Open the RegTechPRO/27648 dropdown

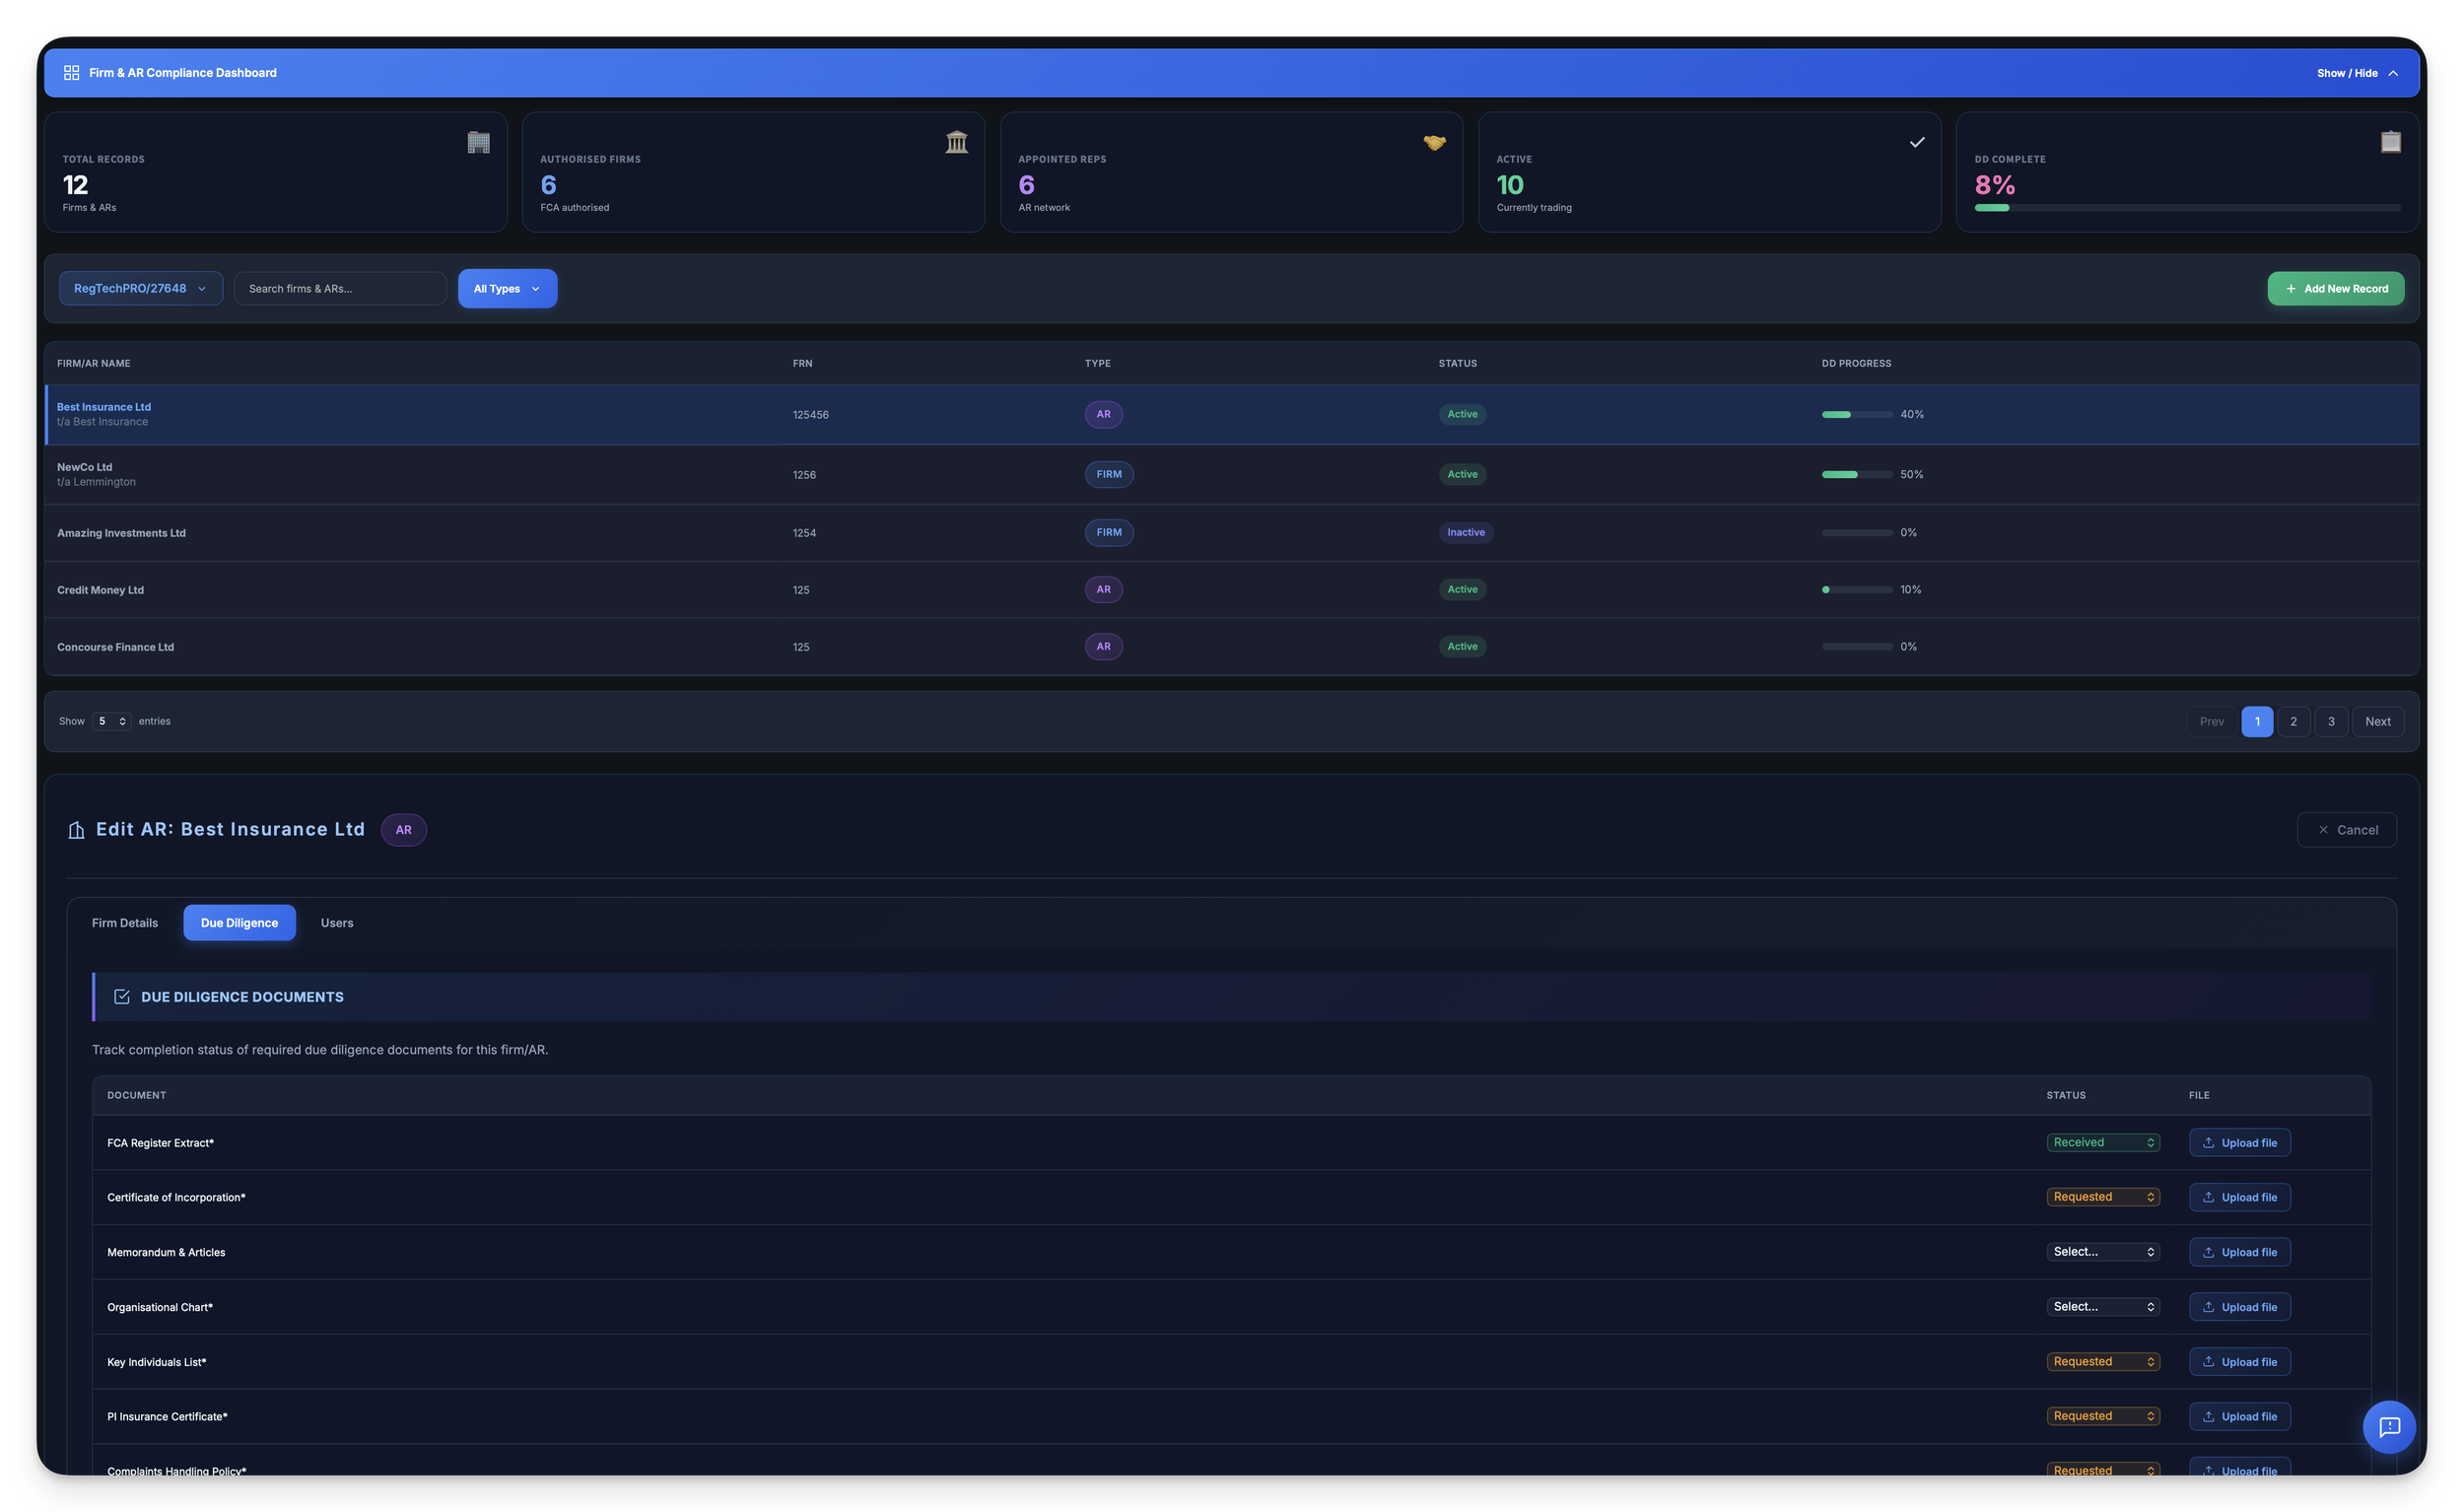pos(140,288)
